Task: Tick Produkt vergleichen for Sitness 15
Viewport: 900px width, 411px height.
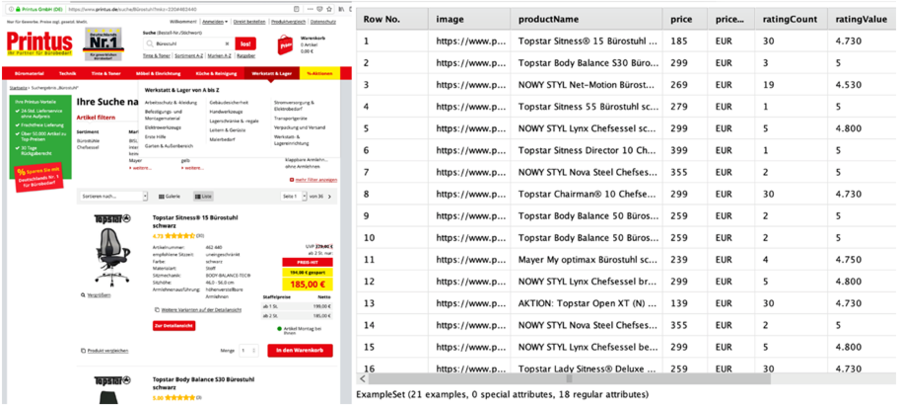Action: click(105, 350)
